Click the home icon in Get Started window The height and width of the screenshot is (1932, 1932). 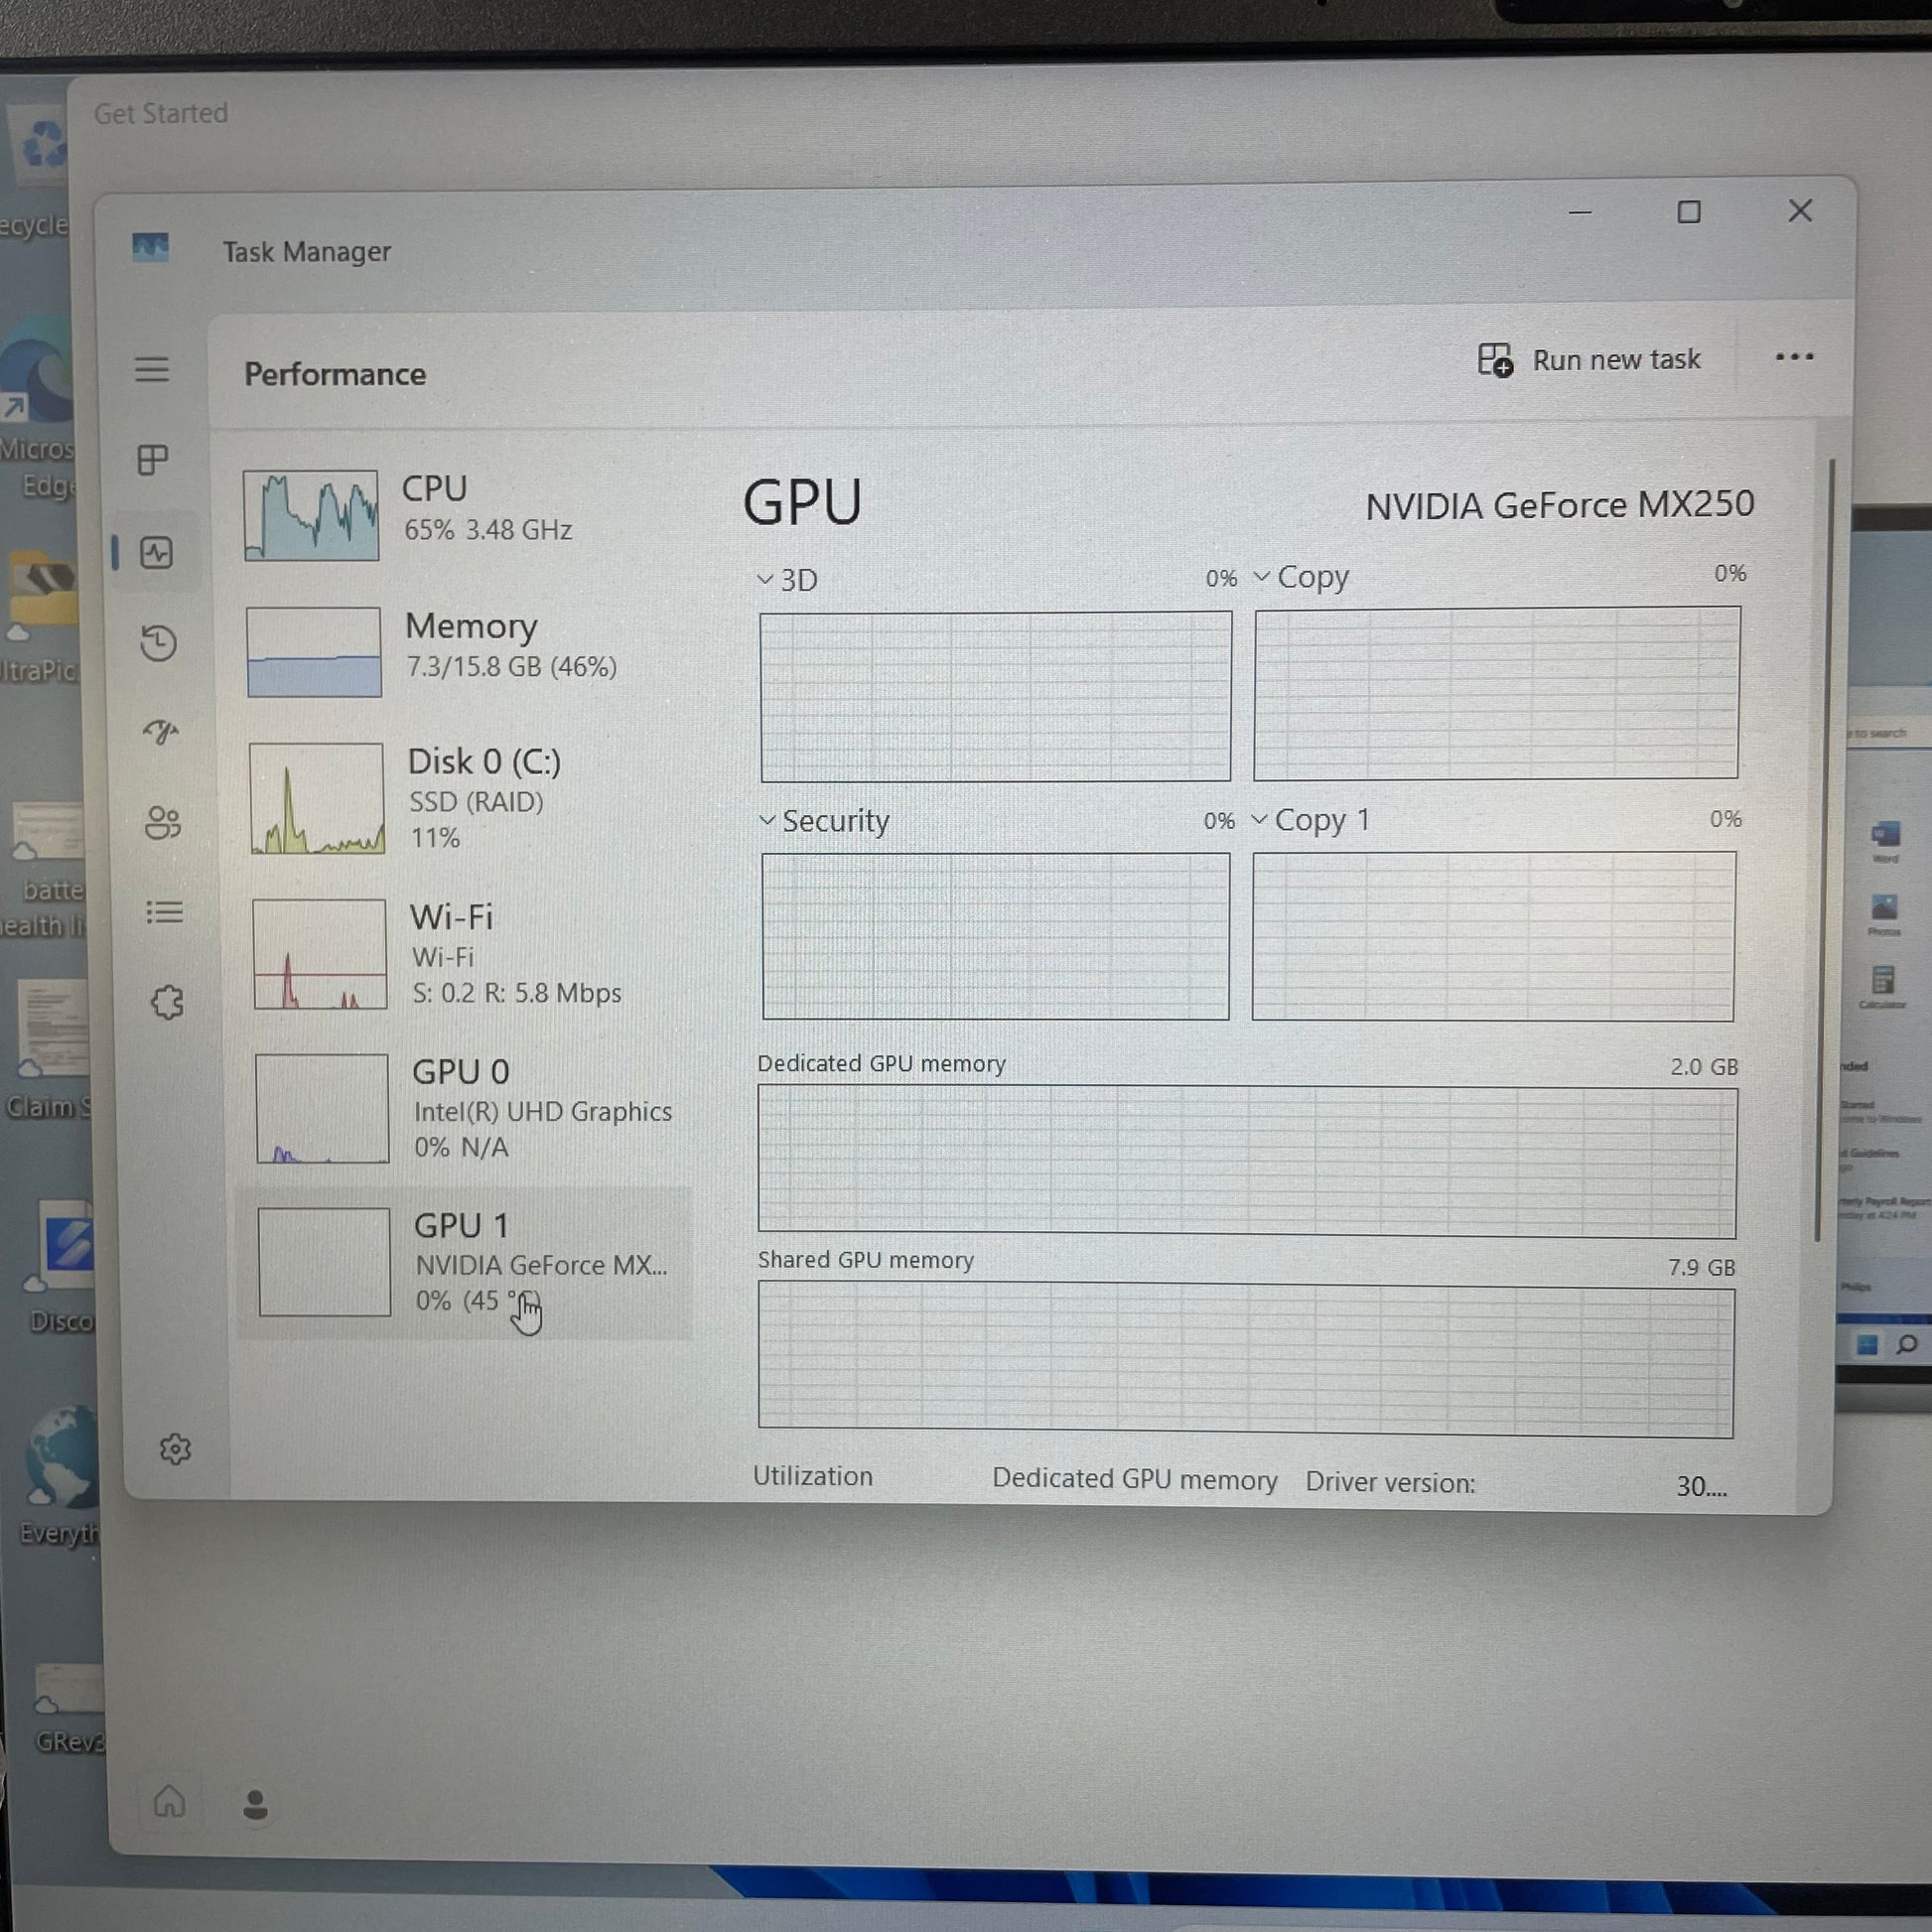(169, 1801)
